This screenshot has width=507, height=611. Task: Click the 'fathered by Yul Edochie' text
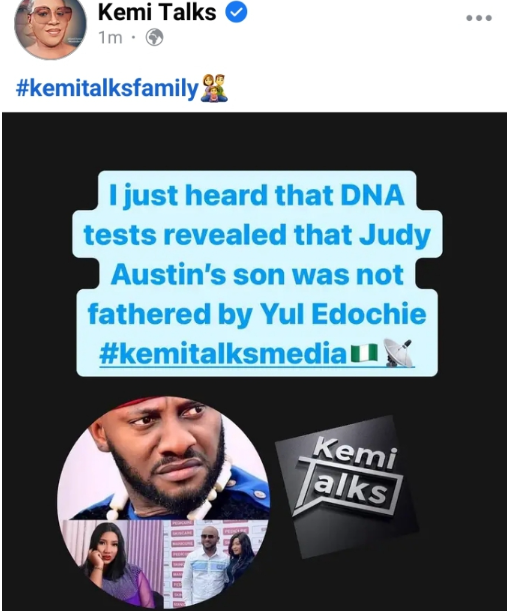pos(257,314)
